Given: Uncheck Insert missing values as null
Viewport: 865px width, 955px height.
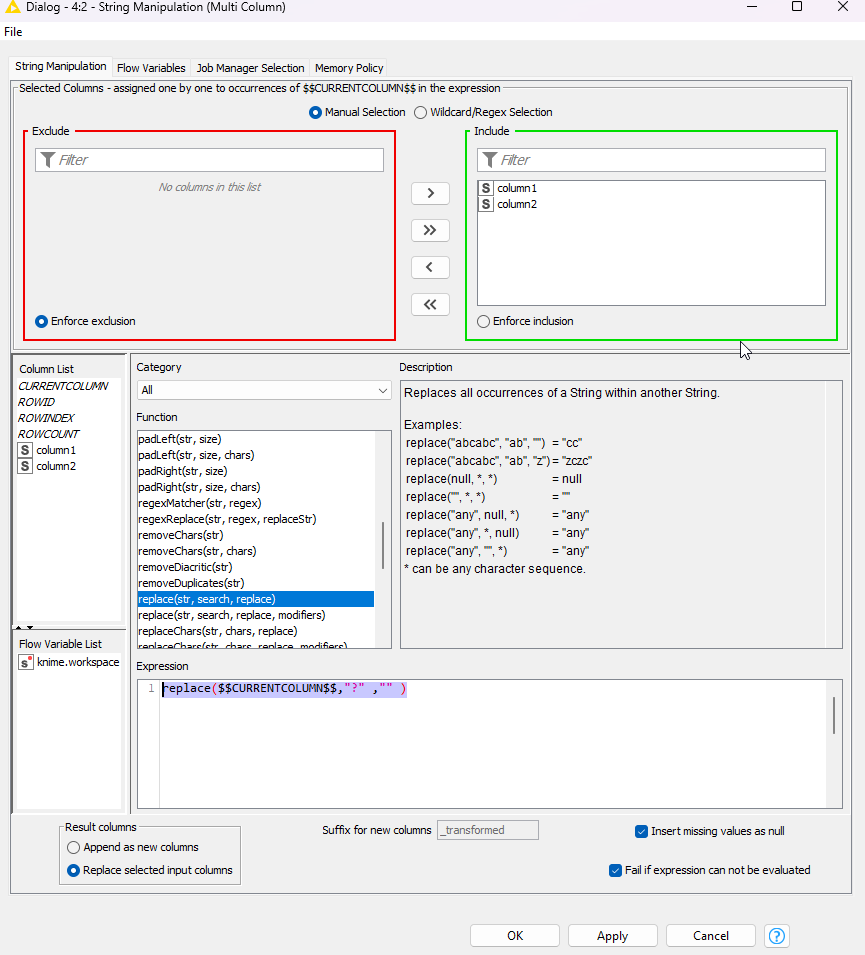Looking at the screenshot, I should coord(641,831).
